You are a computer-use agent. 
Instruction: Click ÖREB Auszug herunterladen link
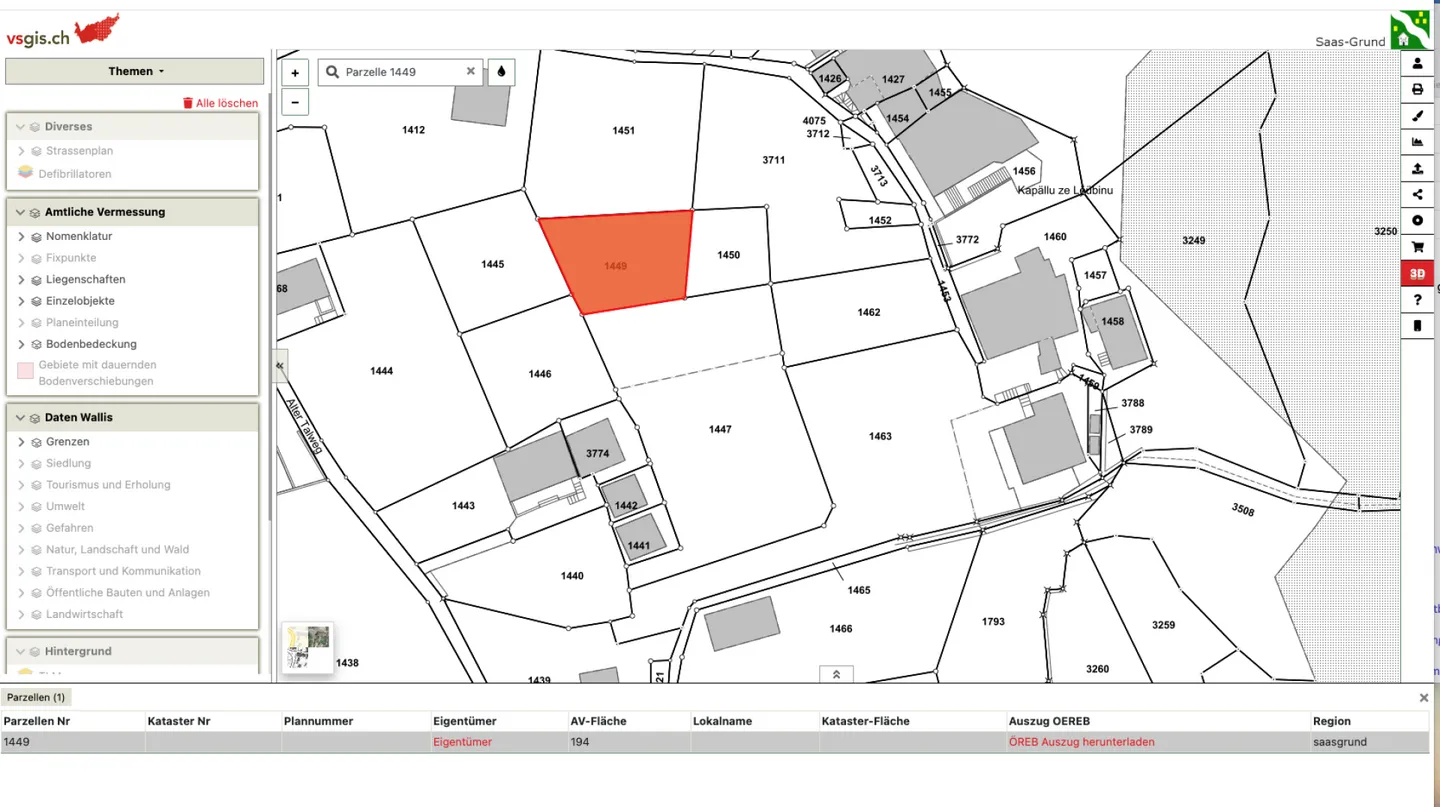click(1081, 742)
